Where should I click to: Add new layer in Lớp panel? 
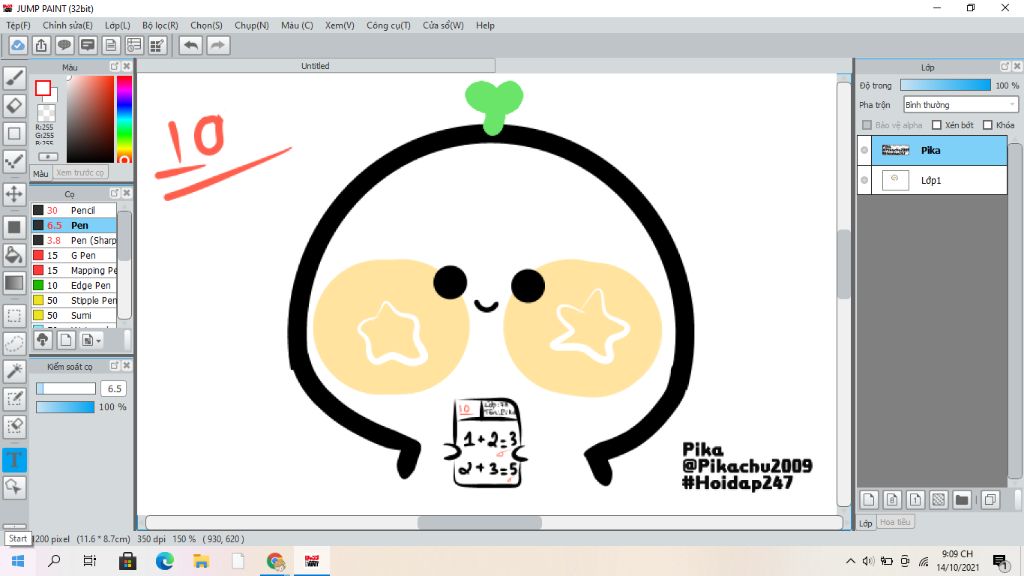click(x=869, y=500)
